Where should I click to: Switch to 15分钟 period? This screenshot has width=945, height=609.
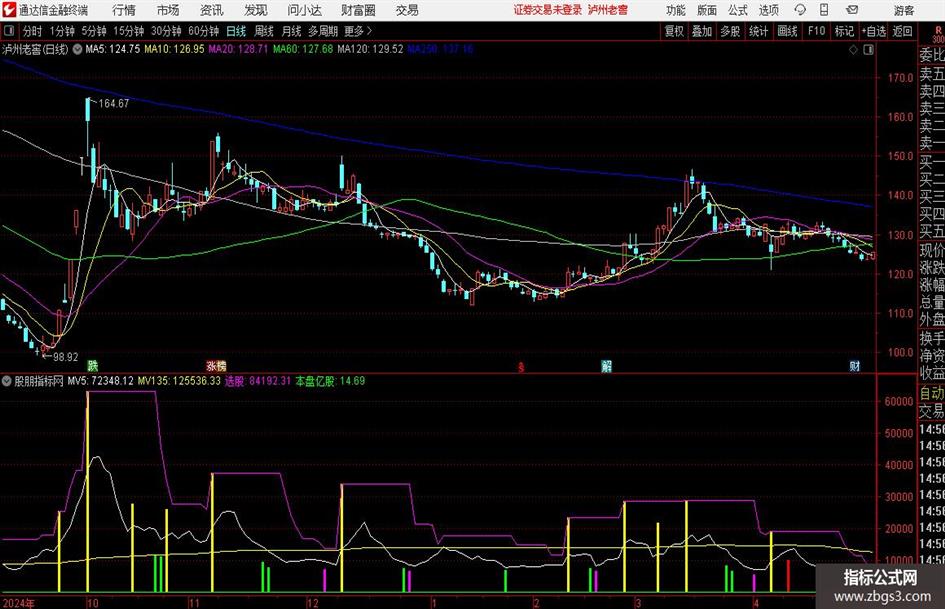tap(129, 31)
